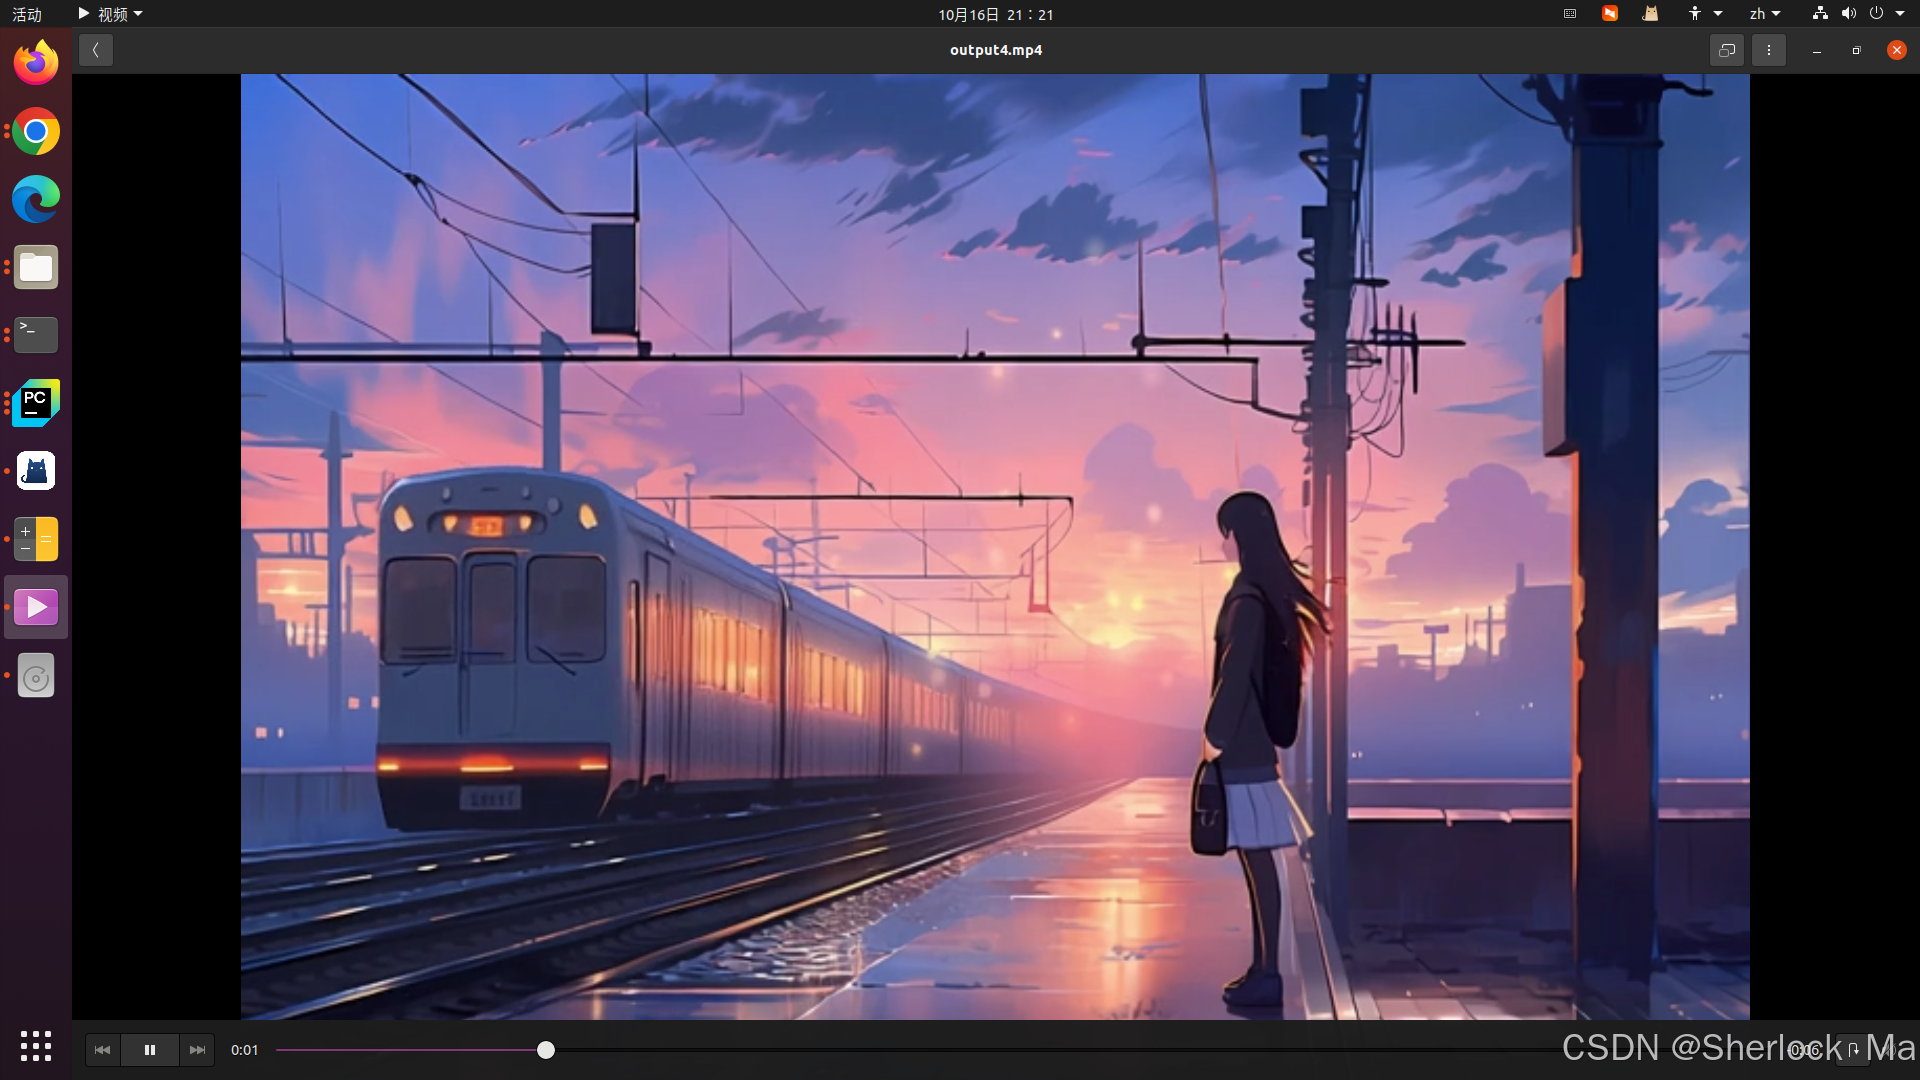This screenshot has height=1080, width=1920.
Task: Toggle fullscreen view mode button
Action: pyautogui.click(x=1727, y=50)
